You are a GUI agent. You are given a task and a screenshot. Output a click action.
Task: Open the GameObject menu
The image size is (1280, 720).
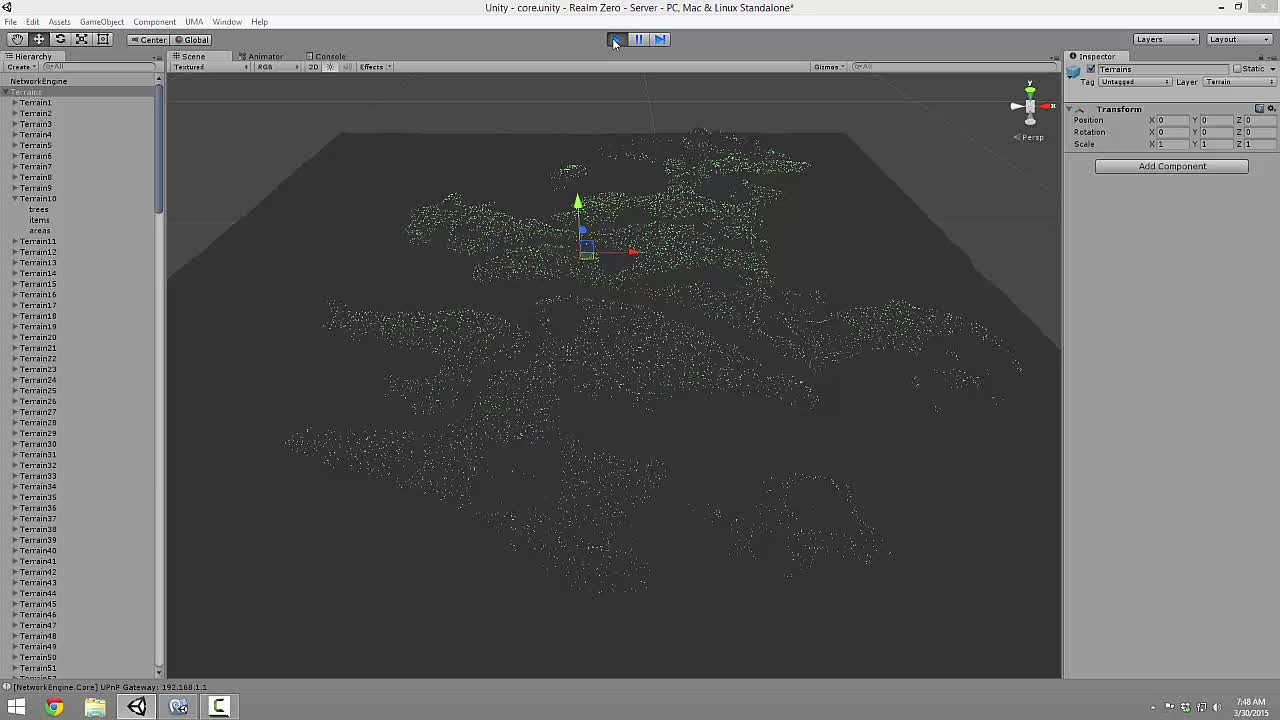pos(104,21)
